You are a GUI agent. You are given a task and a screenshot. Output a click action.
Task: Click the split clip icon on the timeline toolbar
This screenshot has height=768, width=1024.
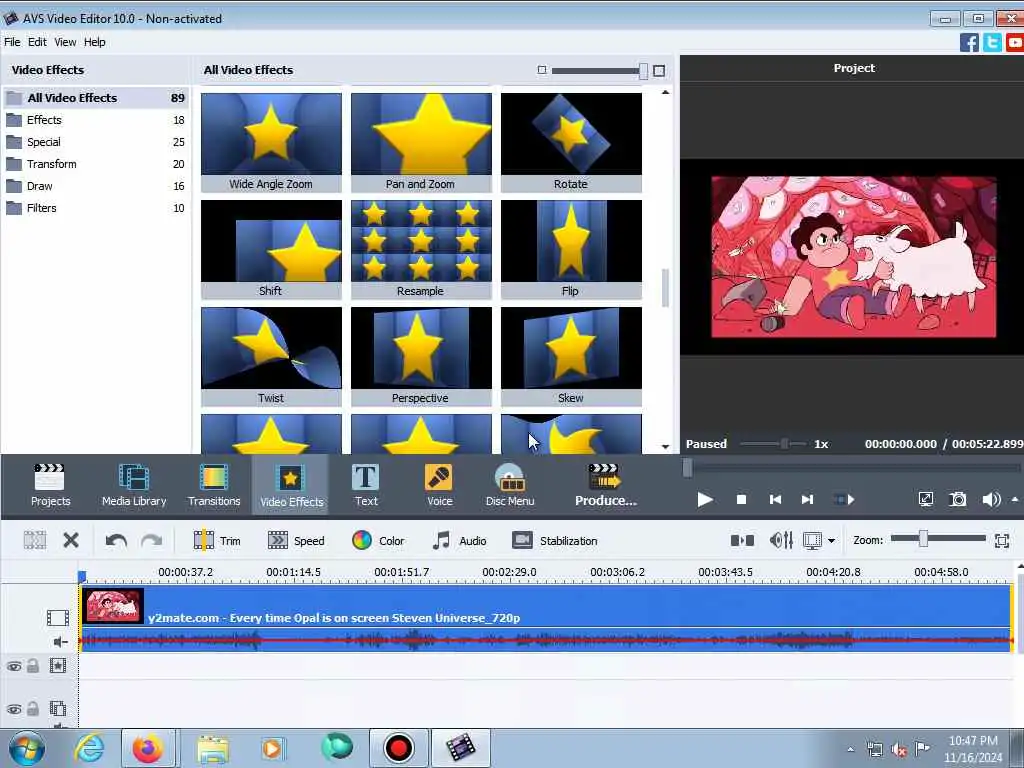pyautogui.click(x=35, y=540)
